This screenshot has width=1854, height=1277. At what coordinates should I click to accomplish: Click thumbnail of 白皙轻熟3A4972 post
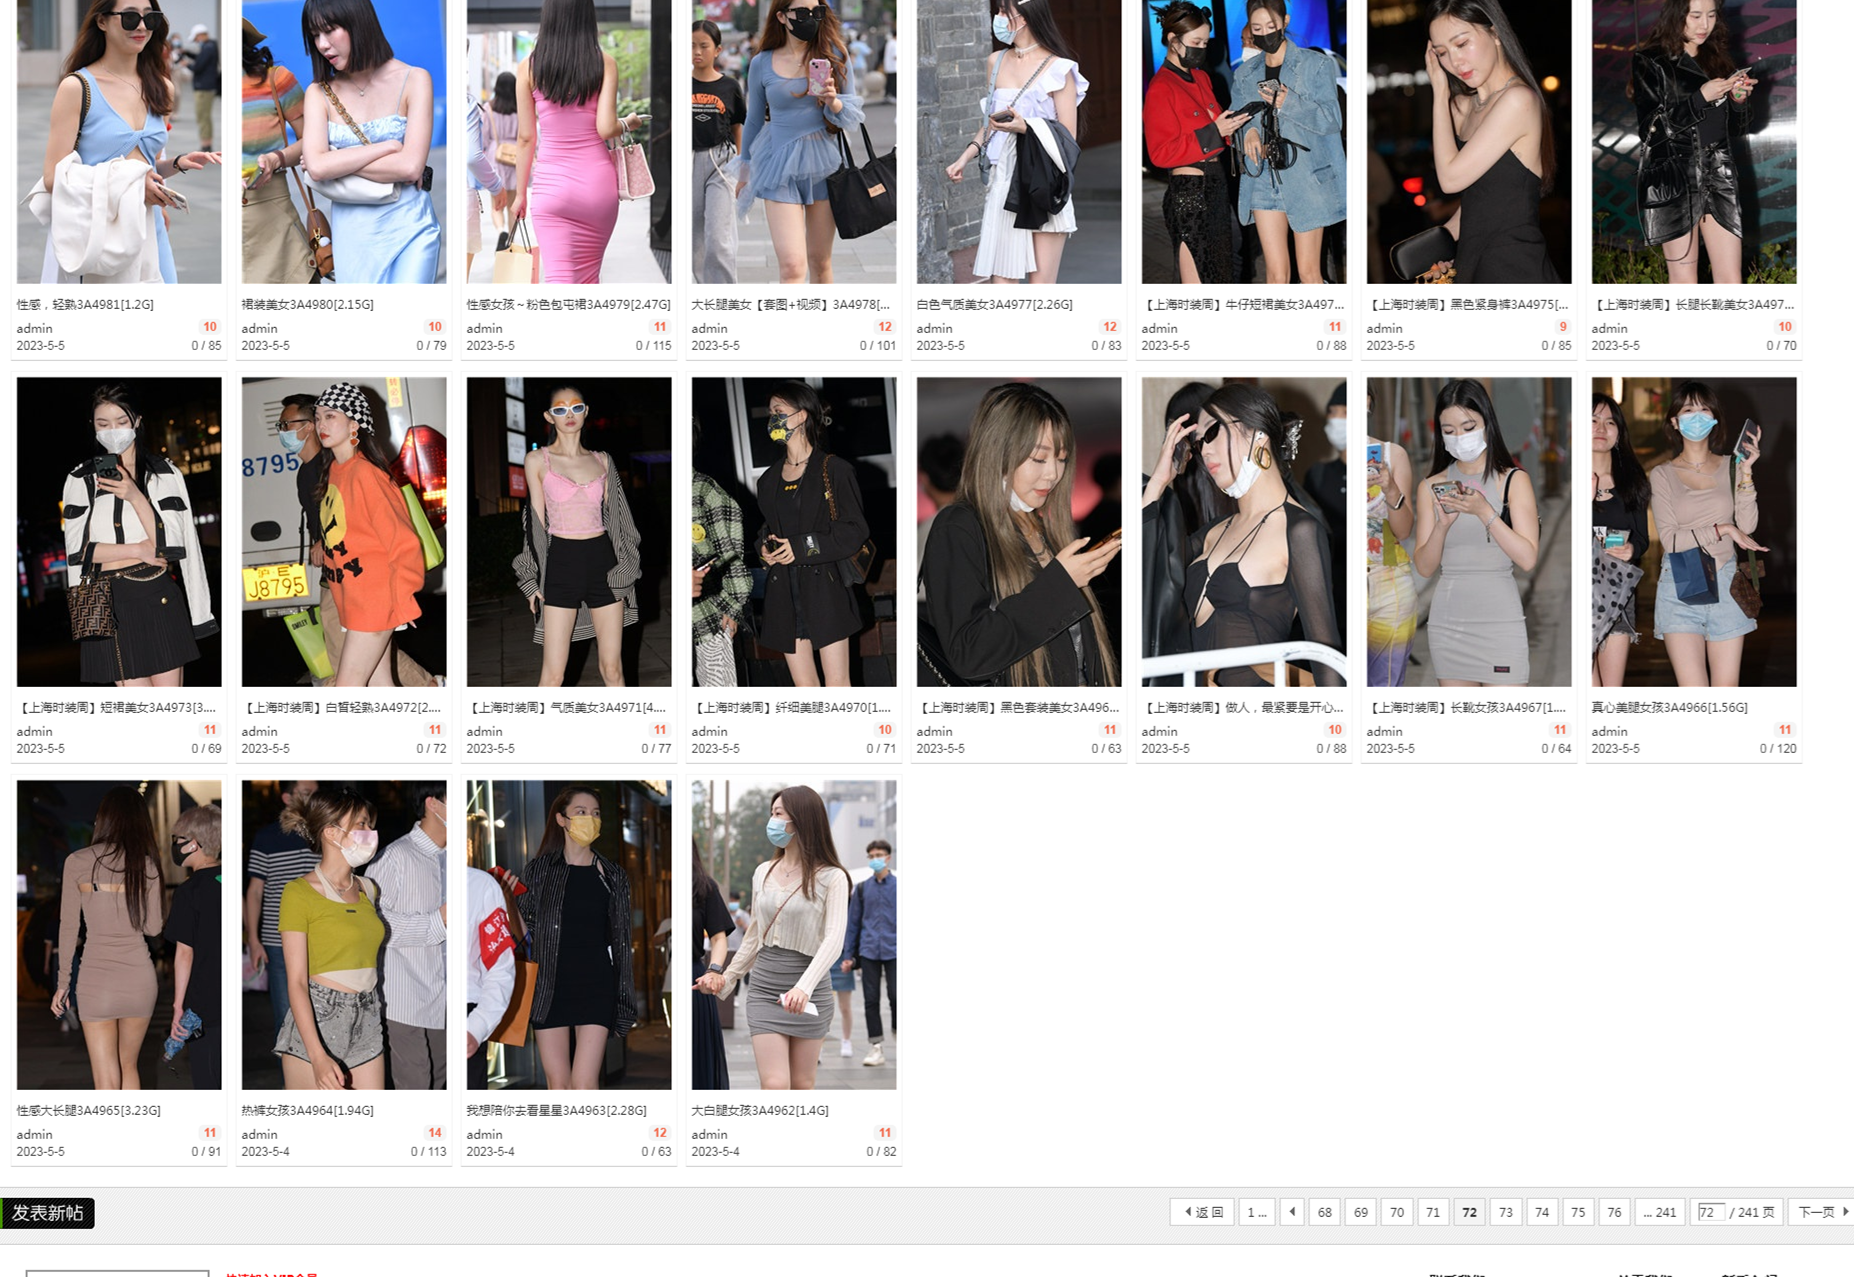coord(344,532)
